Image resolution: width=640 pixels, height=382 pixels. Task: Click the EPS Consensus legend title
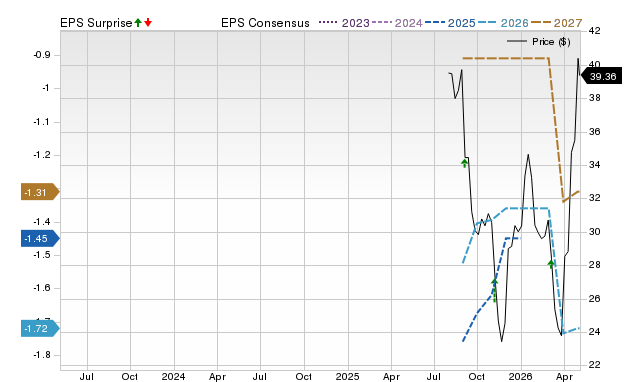click(265, 23)
